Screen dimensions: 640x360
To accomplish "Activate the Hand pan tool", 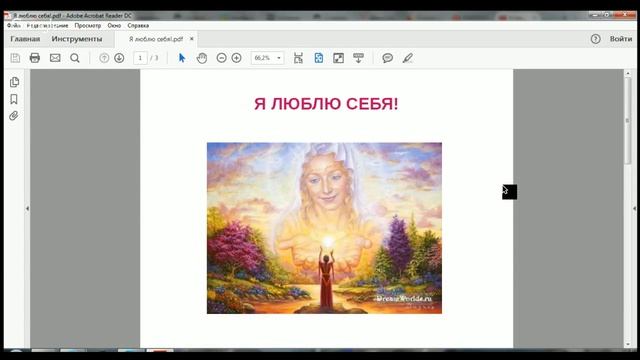I will coord(202,58).
